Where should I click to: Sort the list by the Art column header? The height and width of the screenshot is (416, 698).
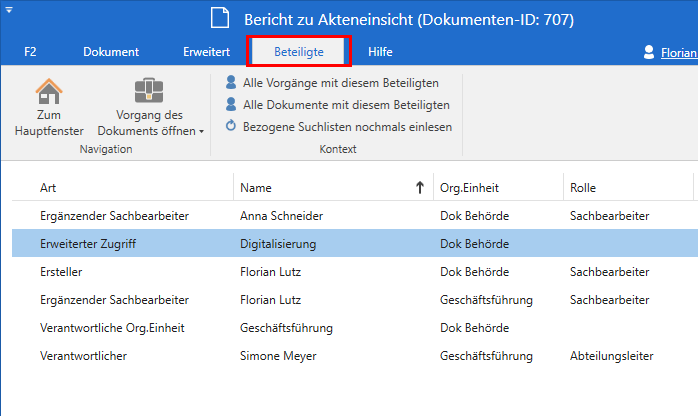point(120,187)
